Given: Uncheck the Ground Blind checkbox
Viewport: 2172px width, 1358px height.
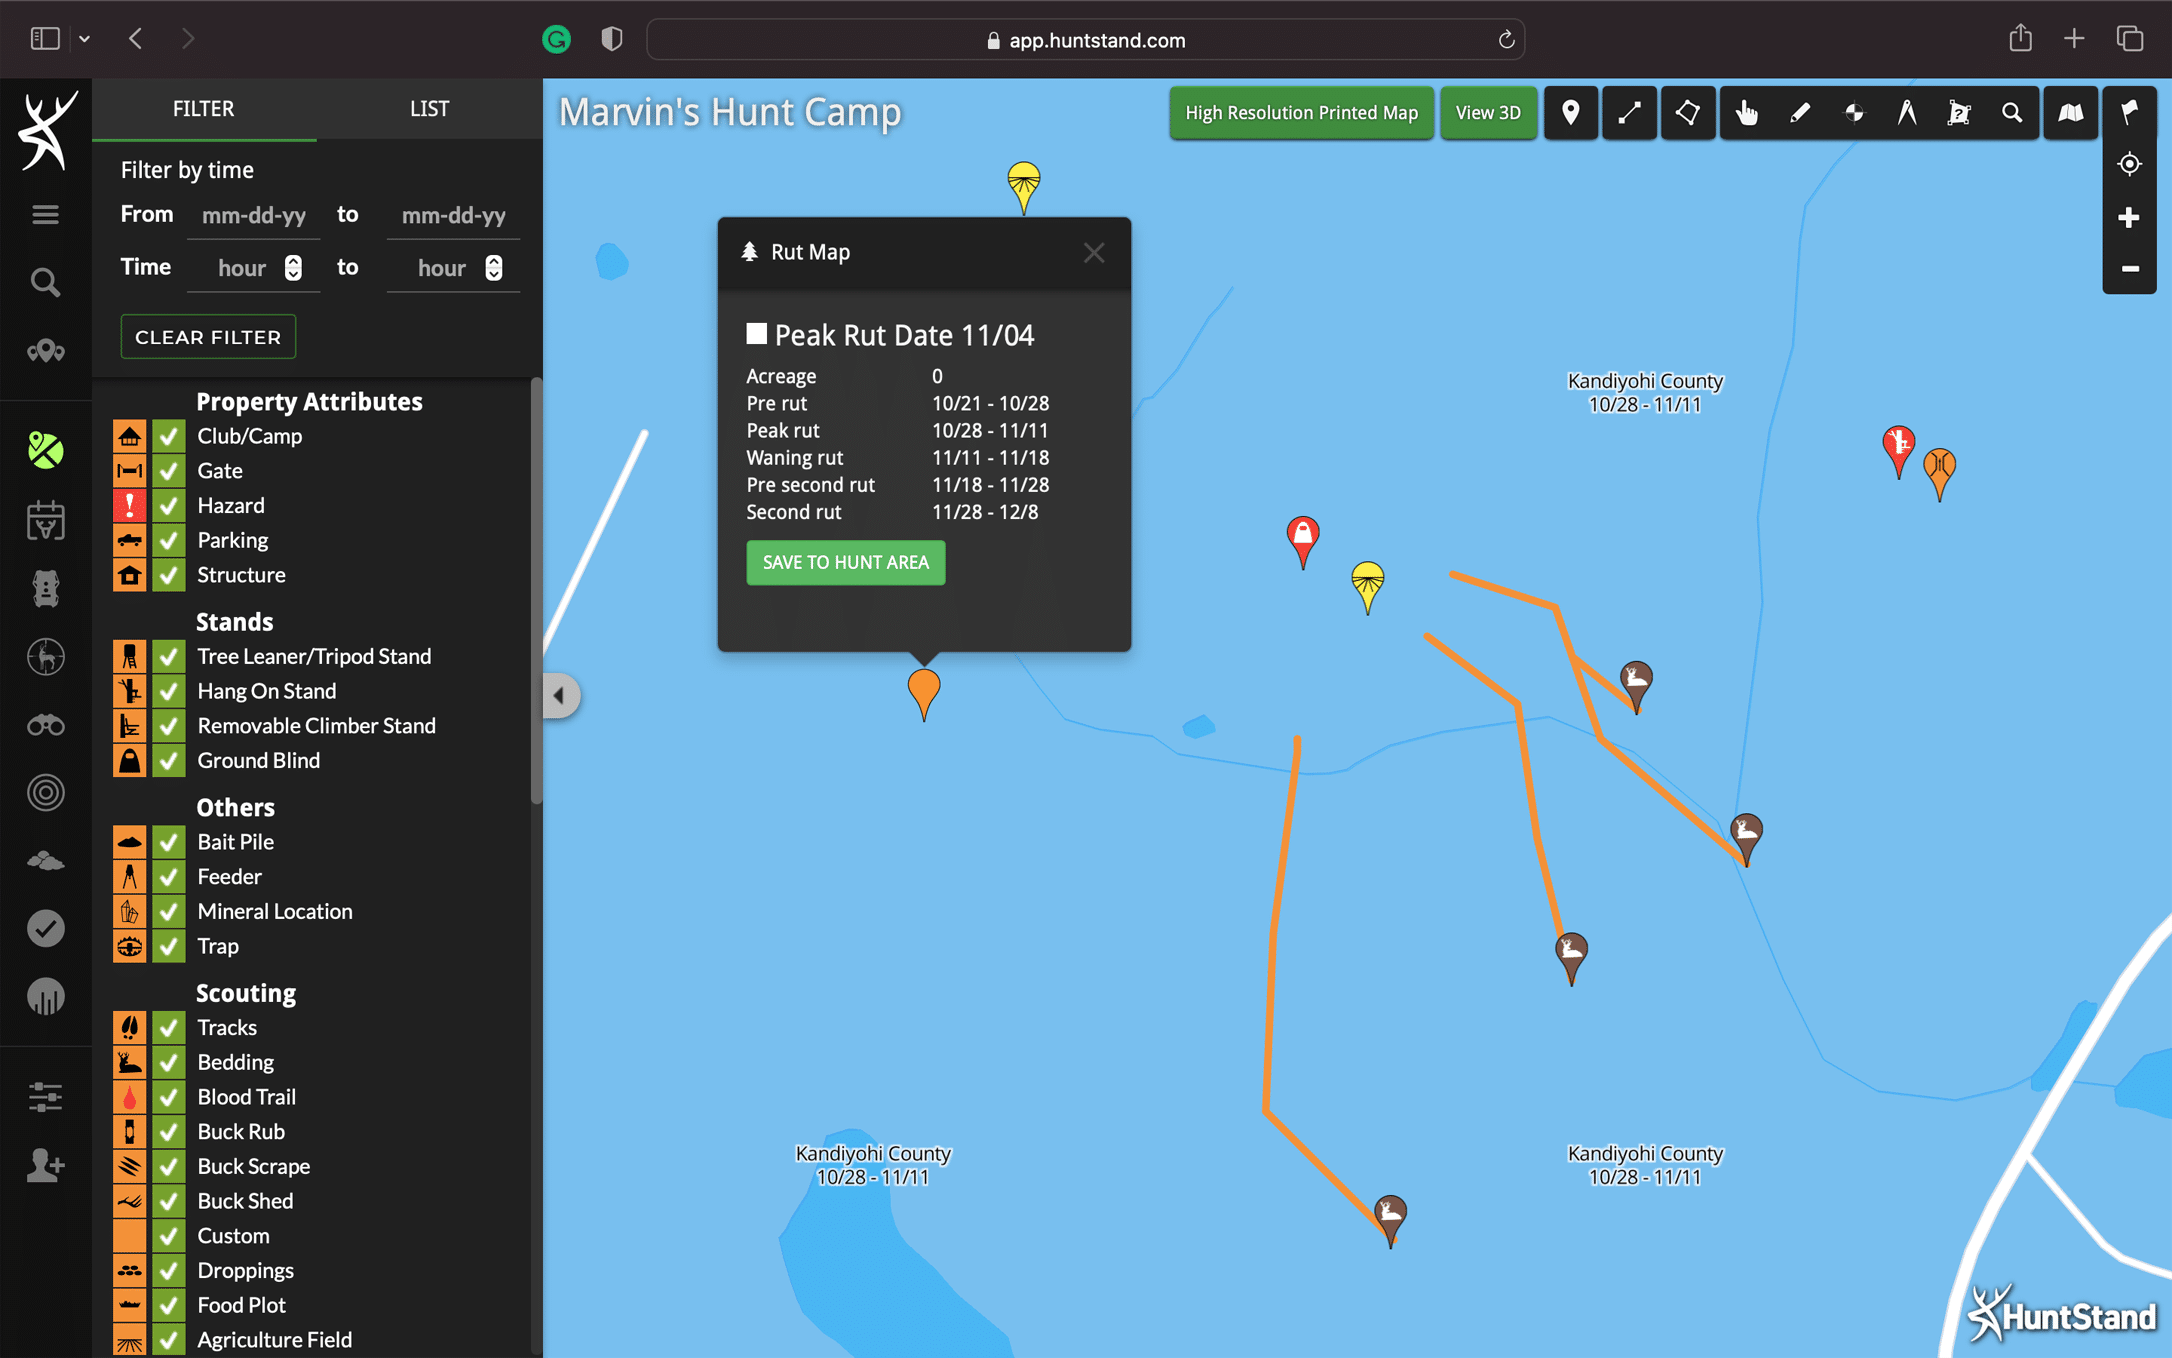Looking at the screenshot, I should [169, 761].
